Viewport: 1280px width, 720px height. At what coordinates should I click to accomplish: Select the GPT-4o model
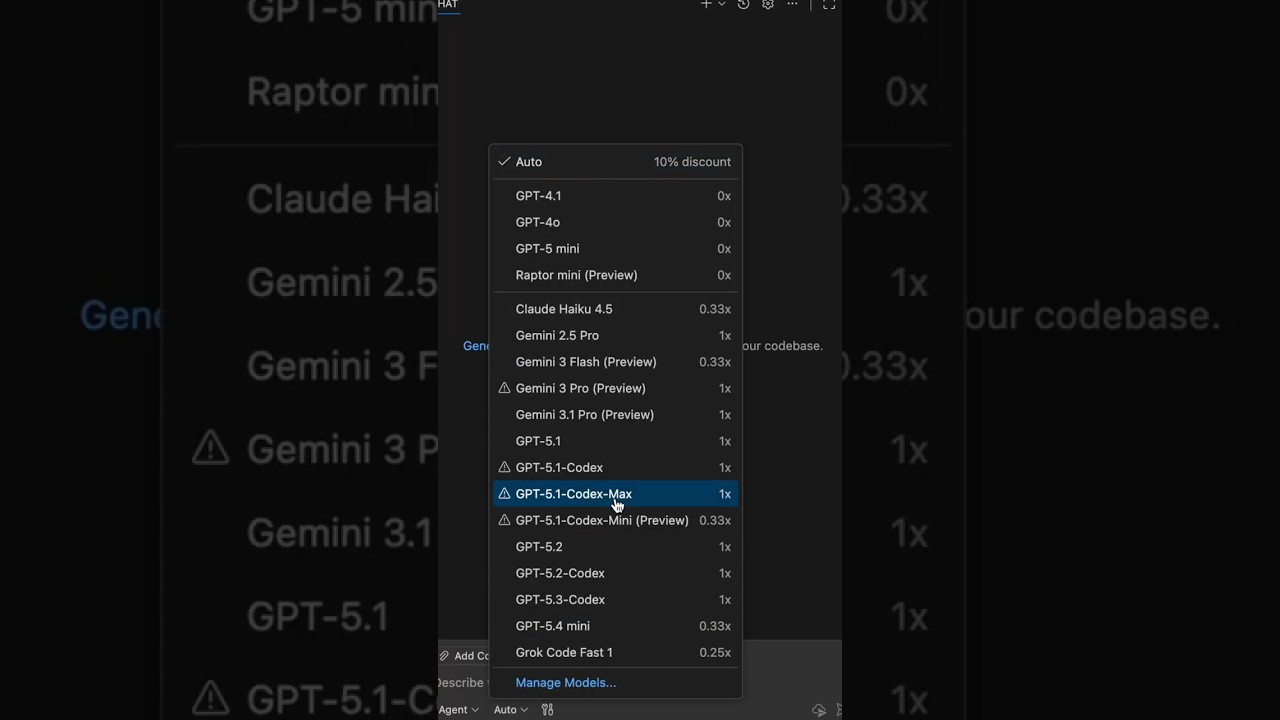(x=616, y=222)
